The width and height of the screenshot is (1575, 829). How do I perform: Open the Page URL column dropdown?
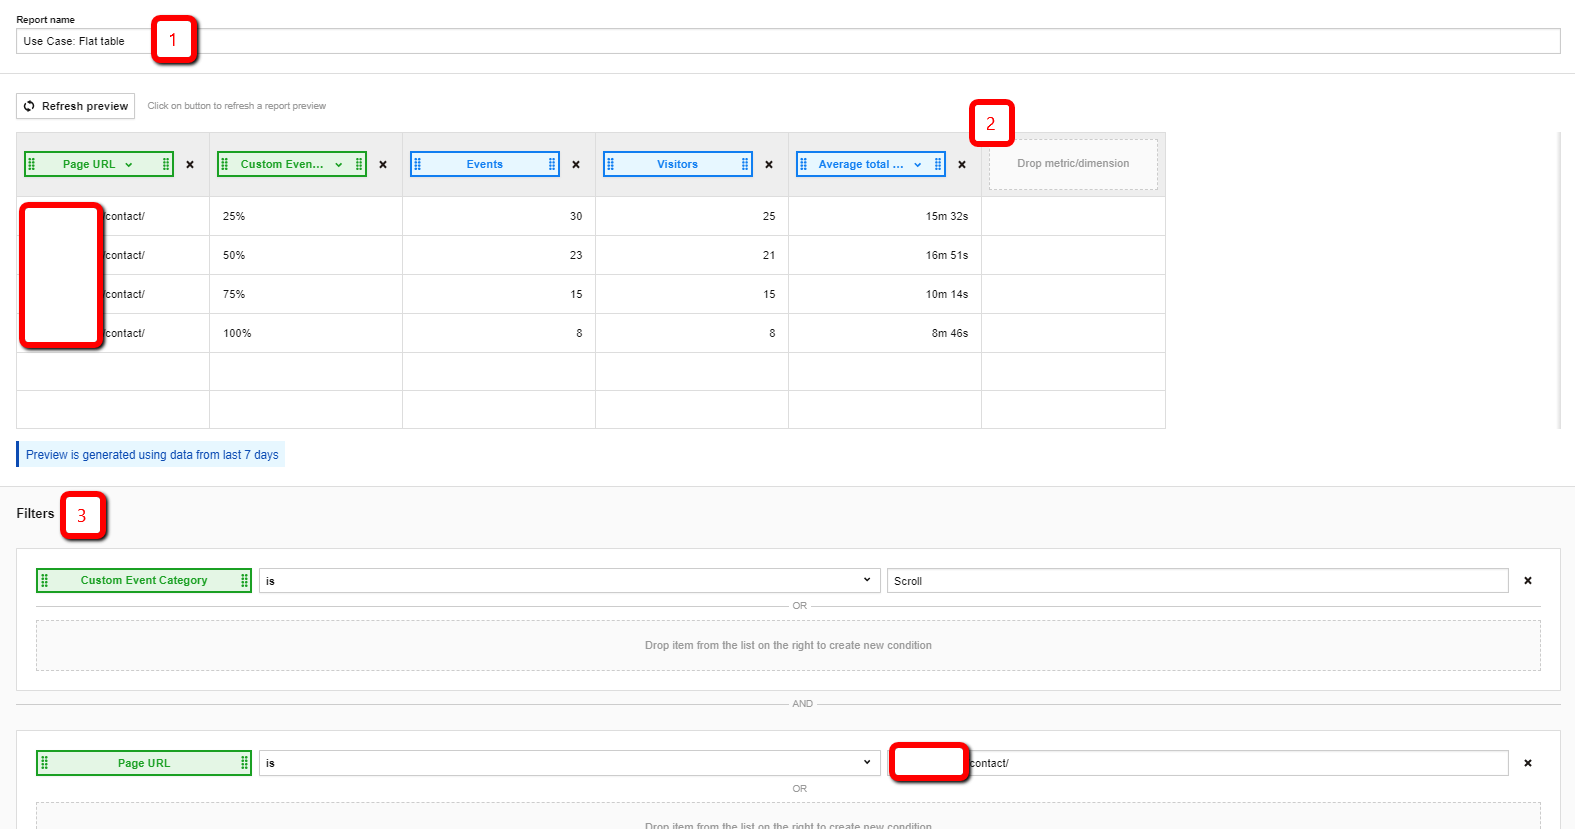tap(129, 165)
